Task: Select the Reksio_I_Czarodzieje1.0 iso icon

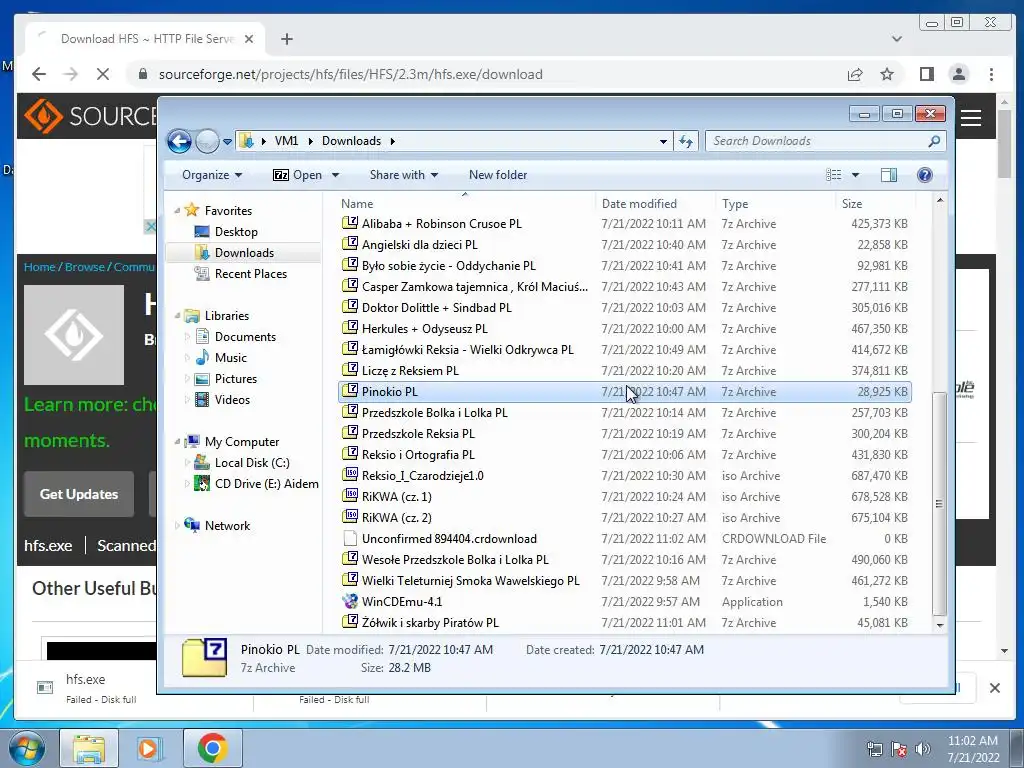Action: click(x=350, y=475)
